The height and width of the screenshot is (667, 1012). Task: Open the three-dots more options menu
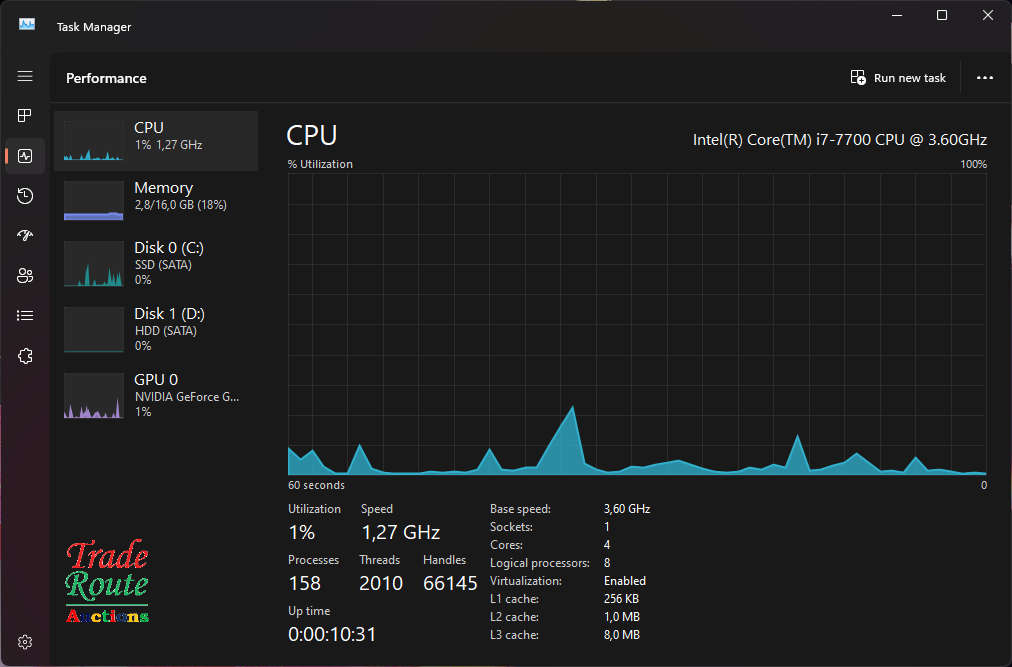[985, 78]
